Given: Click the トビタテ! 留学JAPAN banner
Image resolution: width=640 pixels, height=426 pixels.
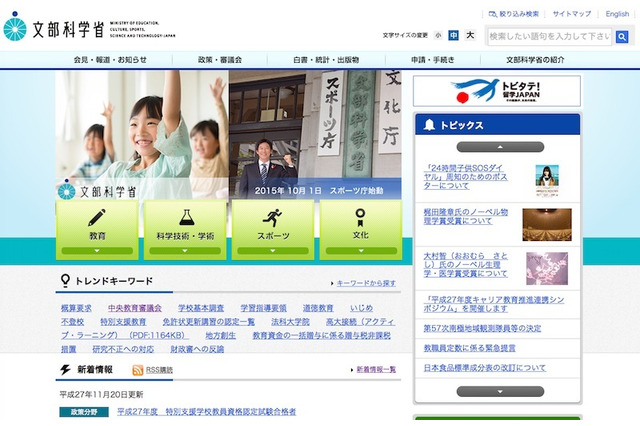Looking at the screenshot, I should [x=497, y=91].
